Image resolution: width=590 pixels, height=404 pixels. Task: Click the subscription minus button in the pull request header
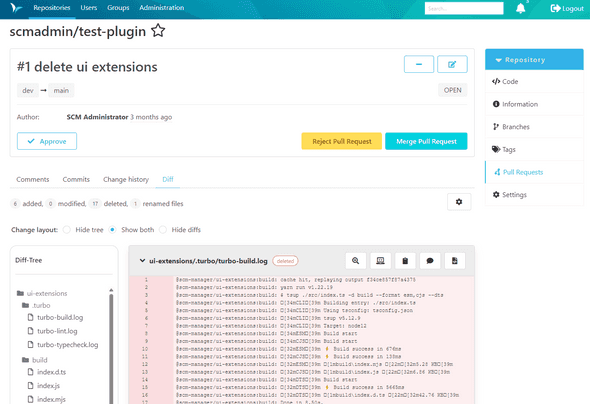tap(419, 64)
